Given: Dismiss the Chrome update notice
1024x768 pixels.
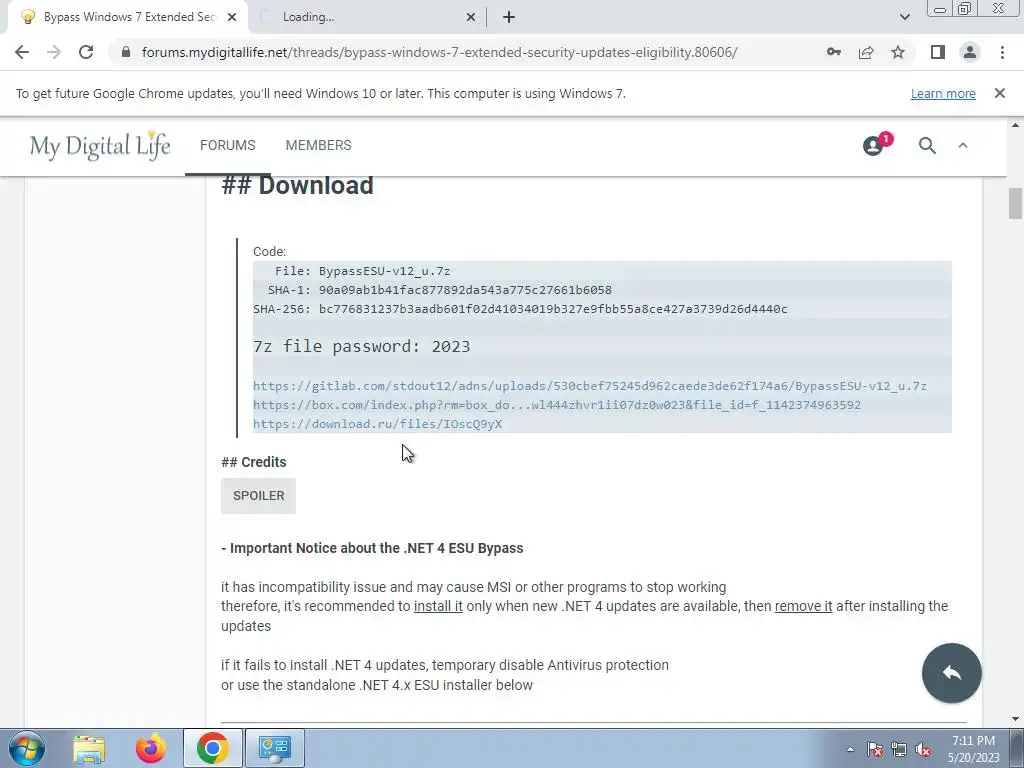Looking at the screenshot, I should 999,93.
